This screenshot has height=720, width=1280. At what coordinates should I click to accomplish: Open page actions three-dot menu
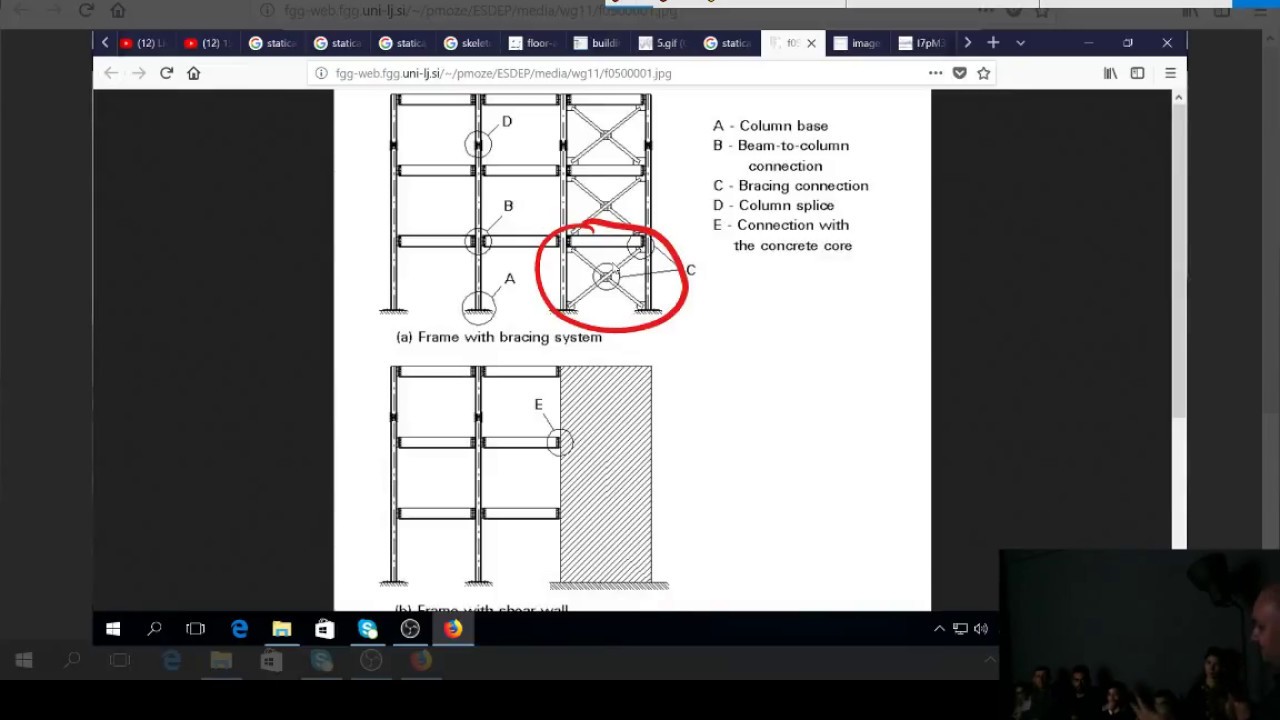click(935, 73)
